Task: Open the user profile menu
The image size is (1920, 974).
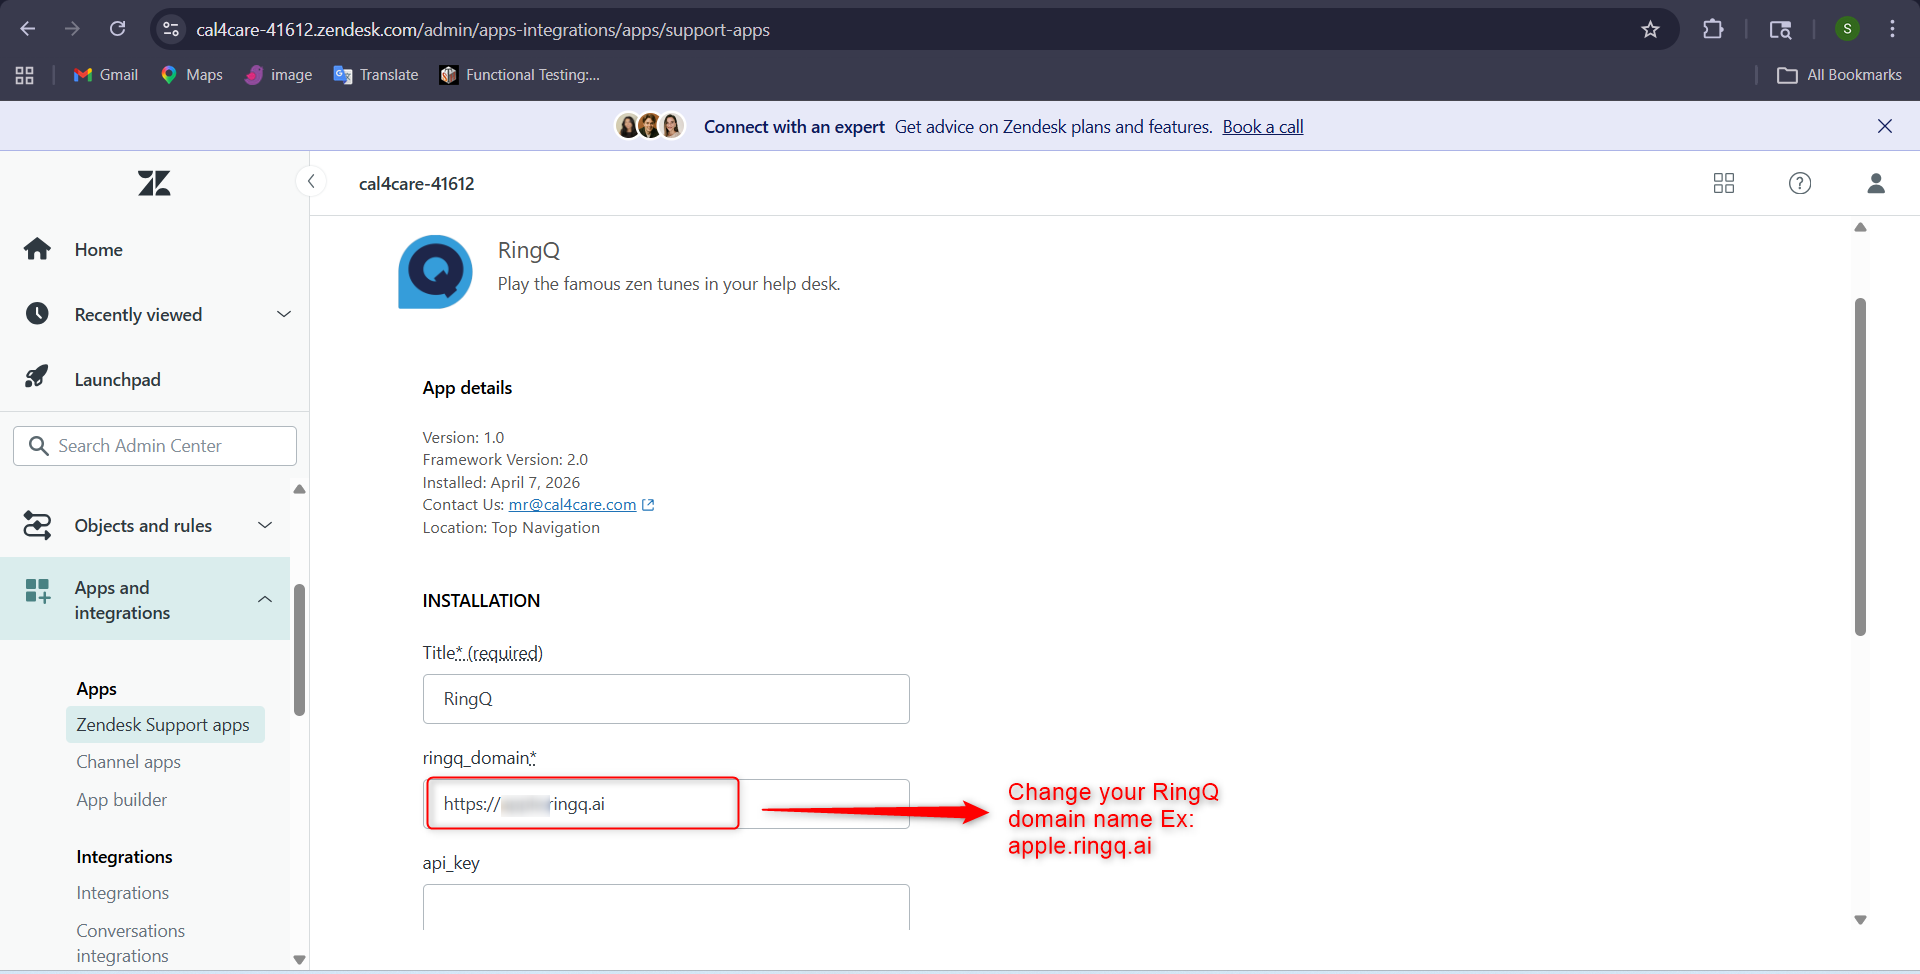Action: [1876, 183]
